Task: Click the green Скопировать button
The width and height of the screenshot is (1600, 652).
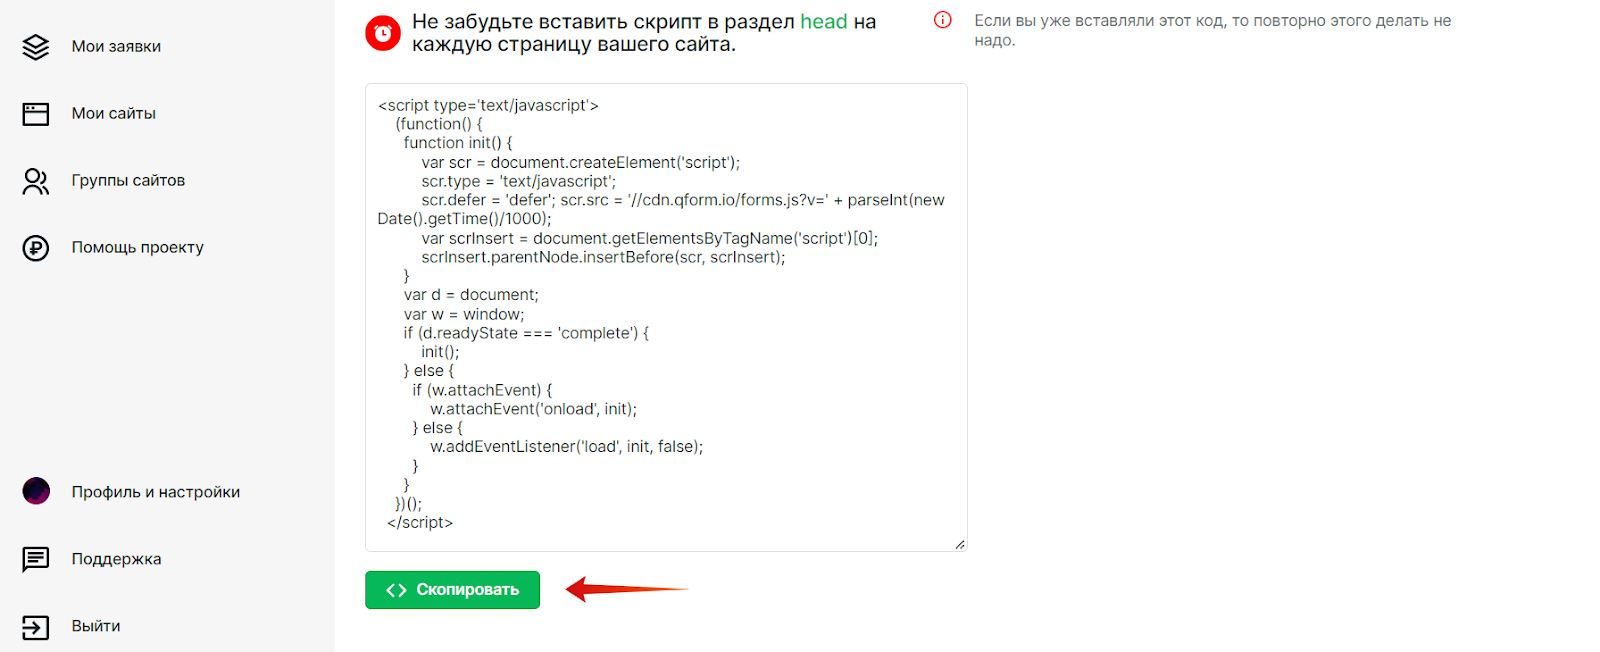Action: coord(452,590)
